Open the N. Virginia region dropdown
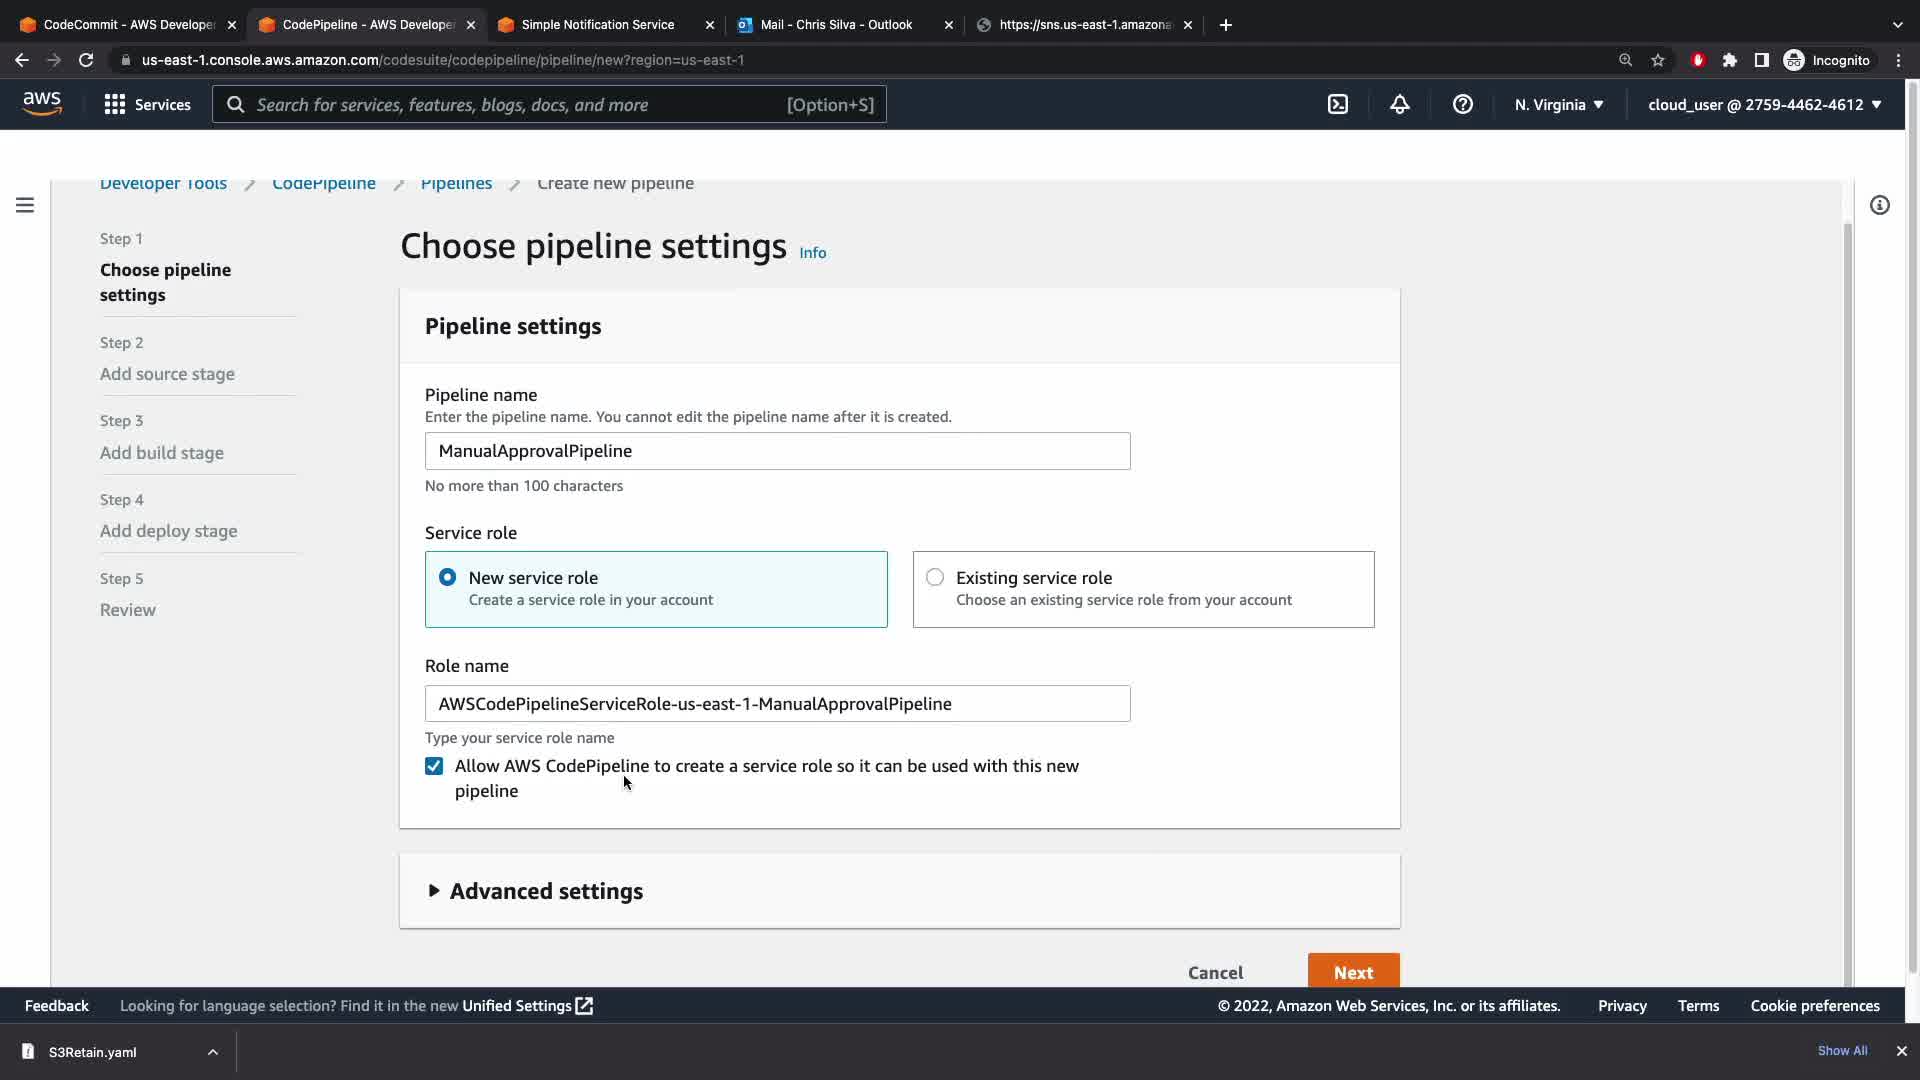This screenshot has height=1080, width=1920. (1558, 104)
